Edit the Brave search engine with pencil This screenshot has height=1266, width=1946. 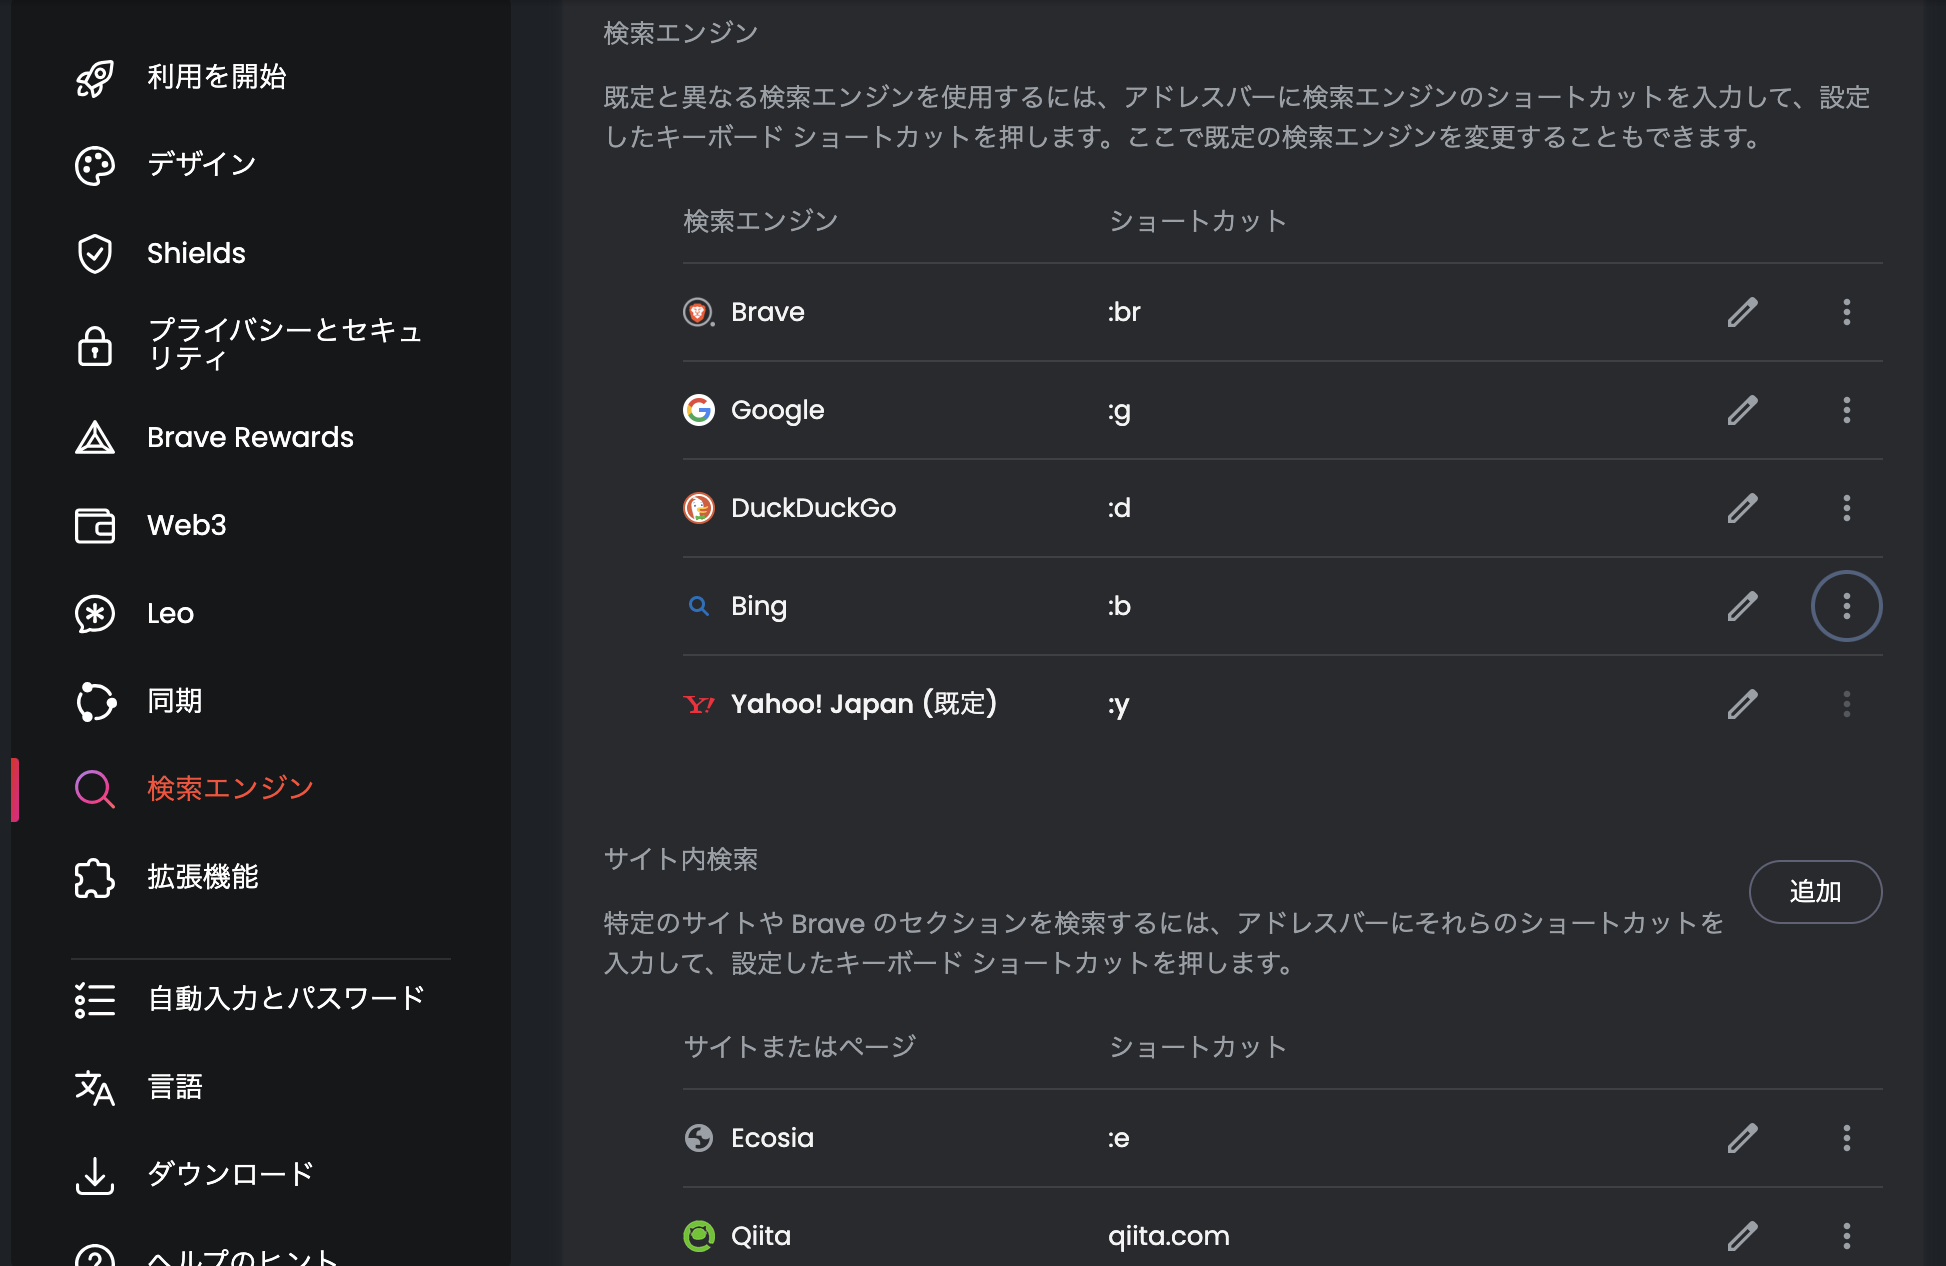(x=1743, y=312)
